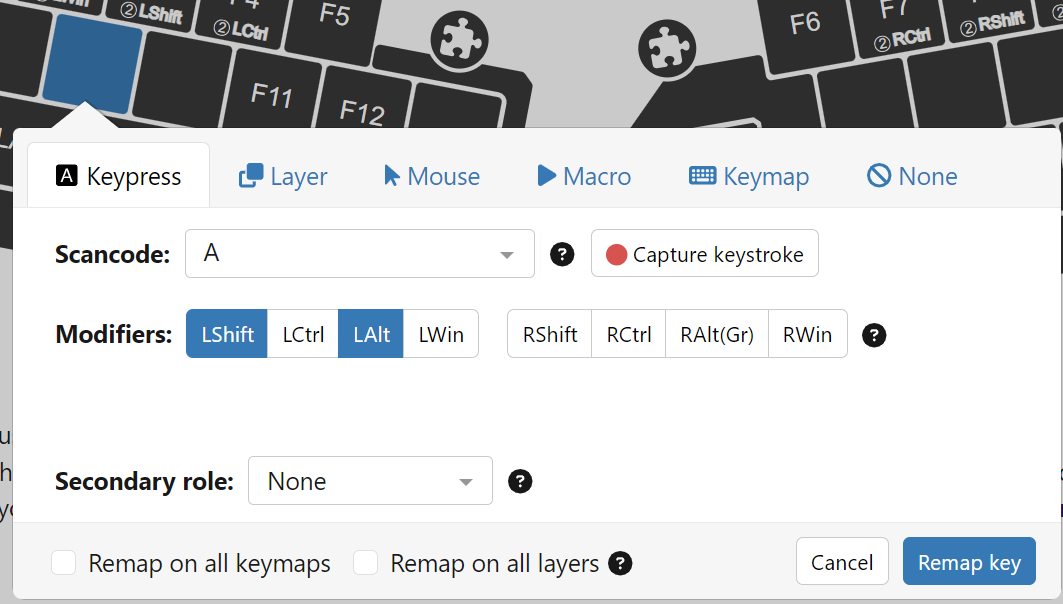Image resolution: width=1063 pixels, height=604 pixels.
Task: Open the Secondary role help icon
Action: pos(520,481)
